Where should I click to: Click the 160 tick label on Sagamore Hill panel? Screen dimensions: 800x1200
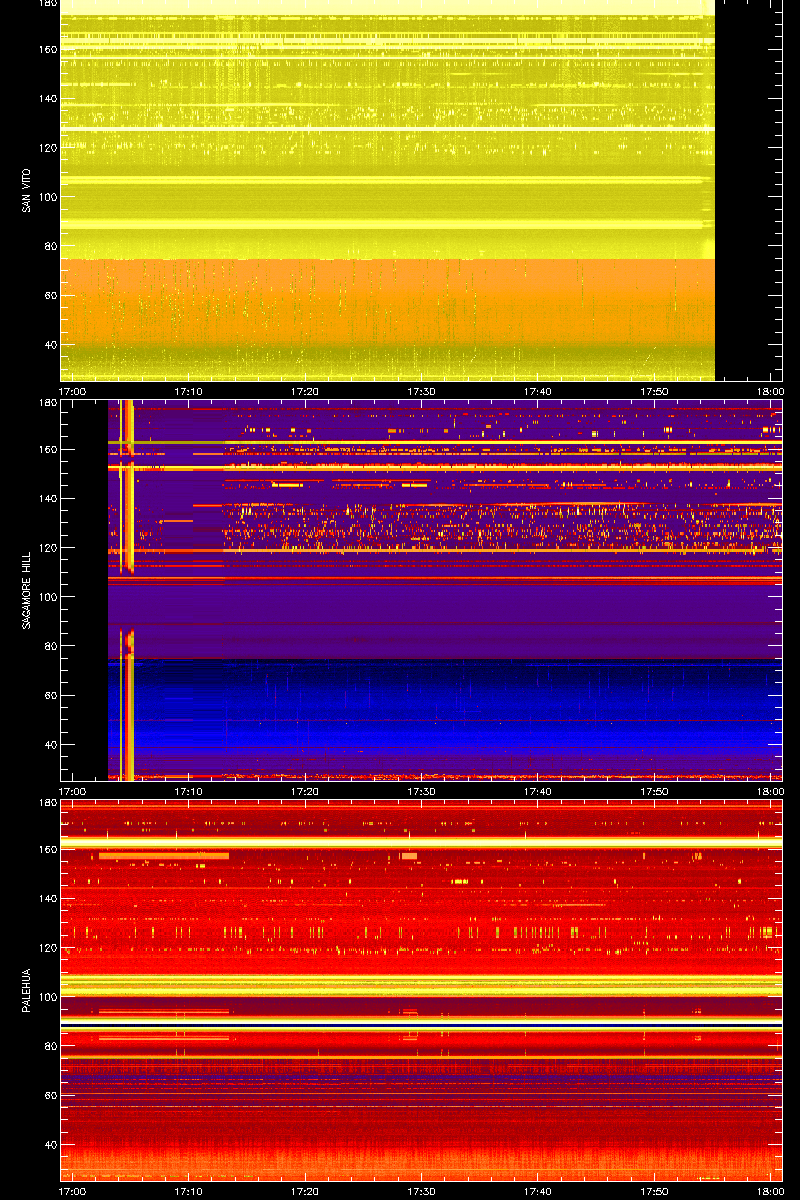(48, 450)
